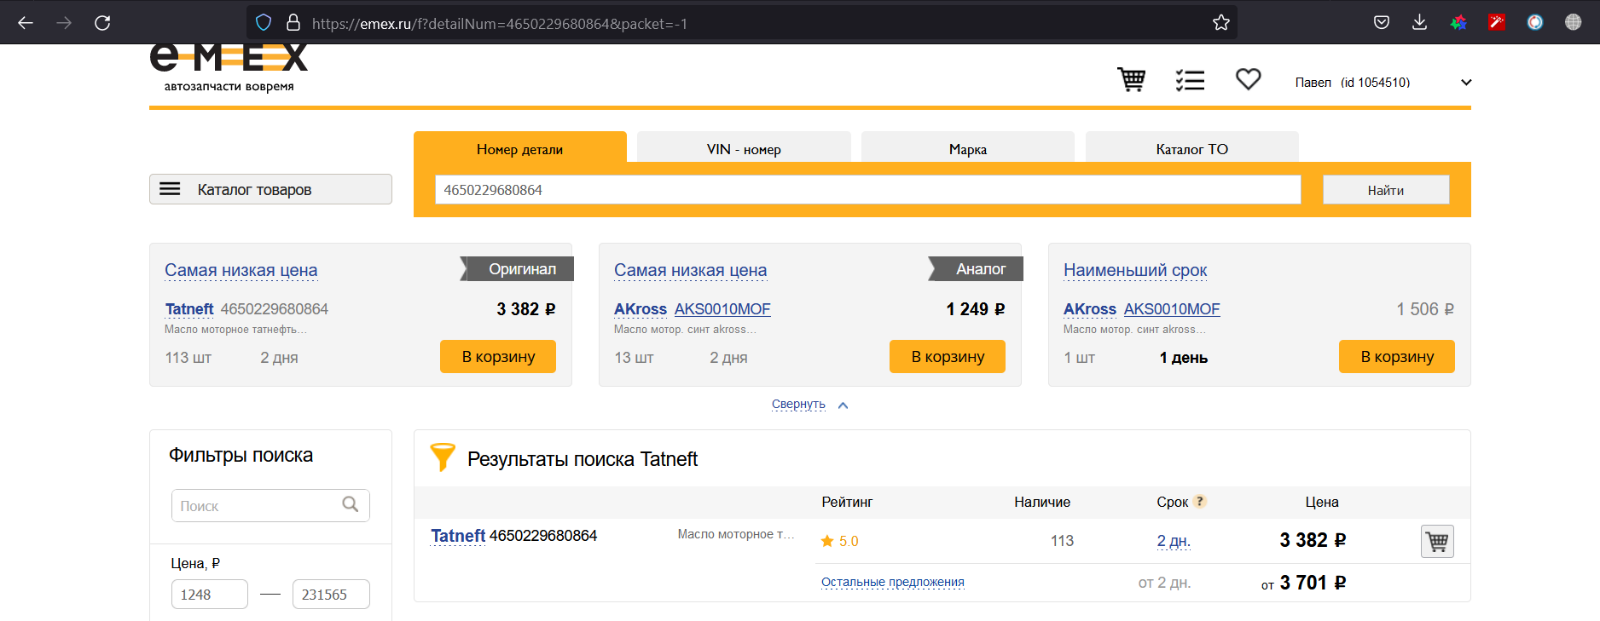Screen dimensions: 1600x621
Task: Click the emex logo to go home
Action: 229,68
